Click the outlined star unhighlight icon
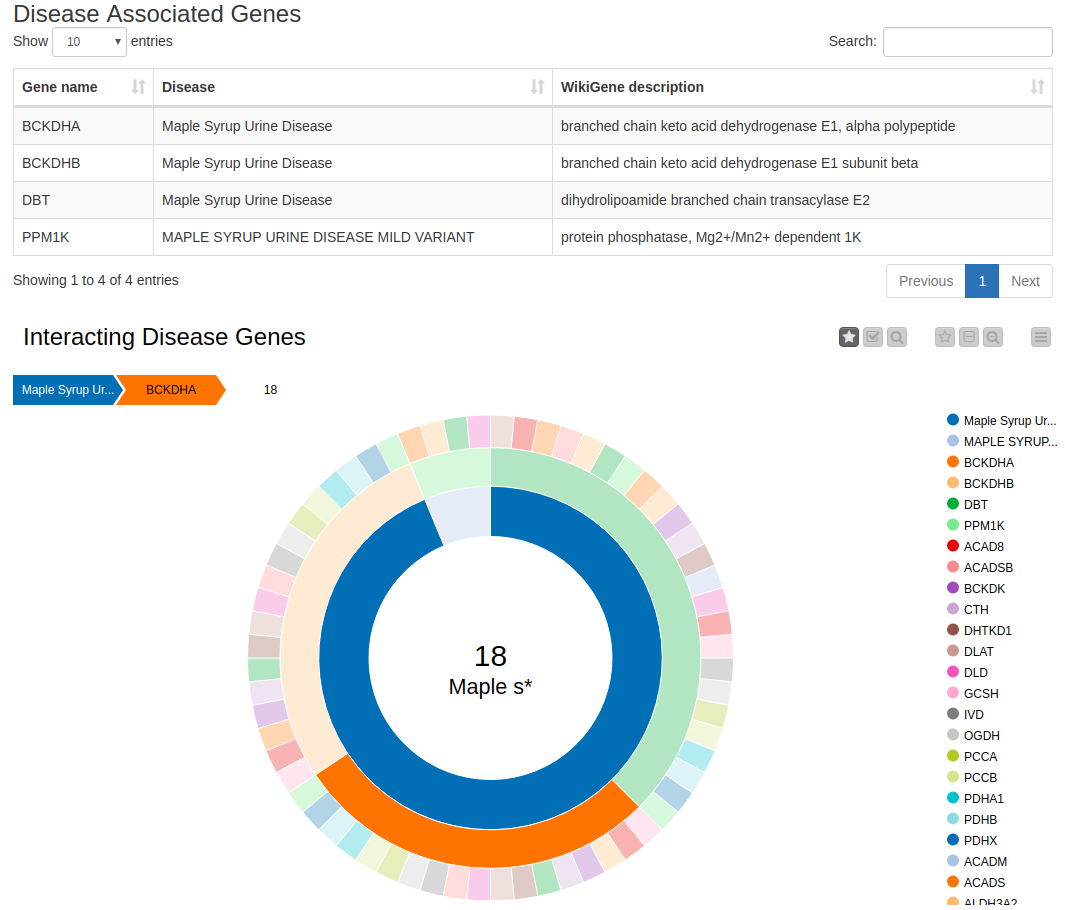The width and height of the screenshot is (1065, 910). pos(945,337)
